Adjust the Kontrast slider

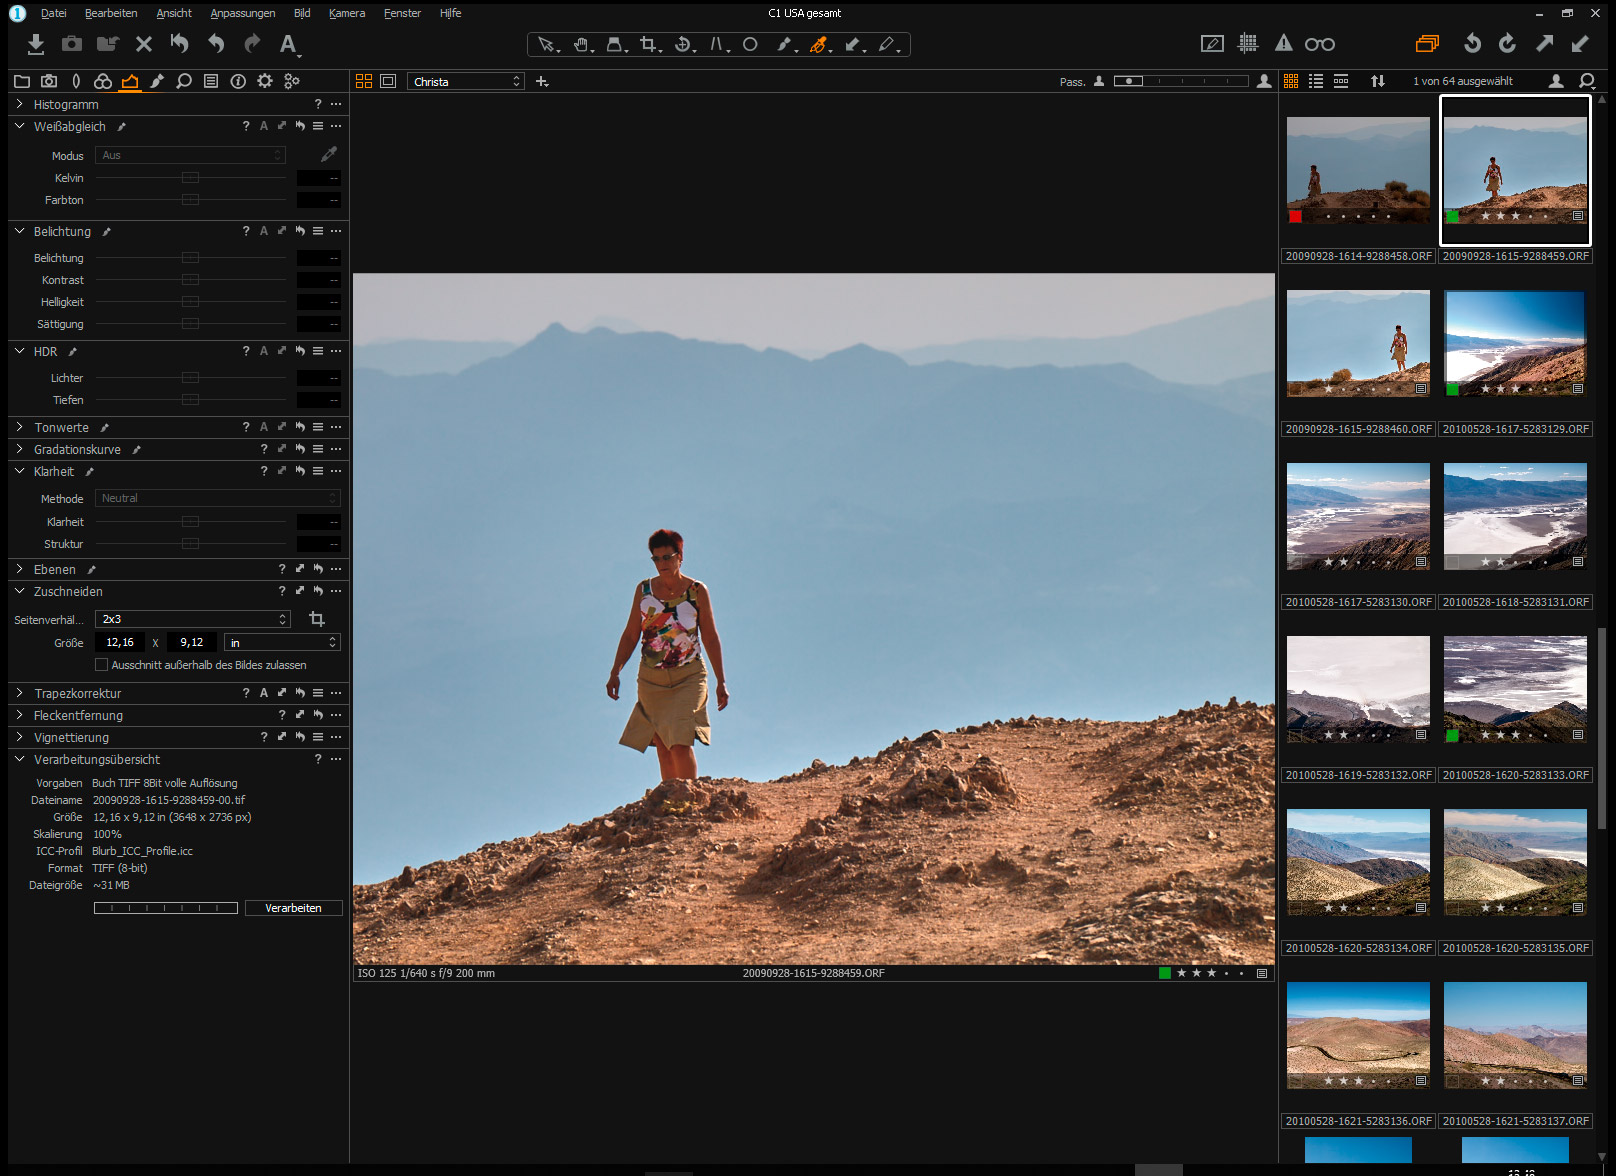(x=190, y=280)
